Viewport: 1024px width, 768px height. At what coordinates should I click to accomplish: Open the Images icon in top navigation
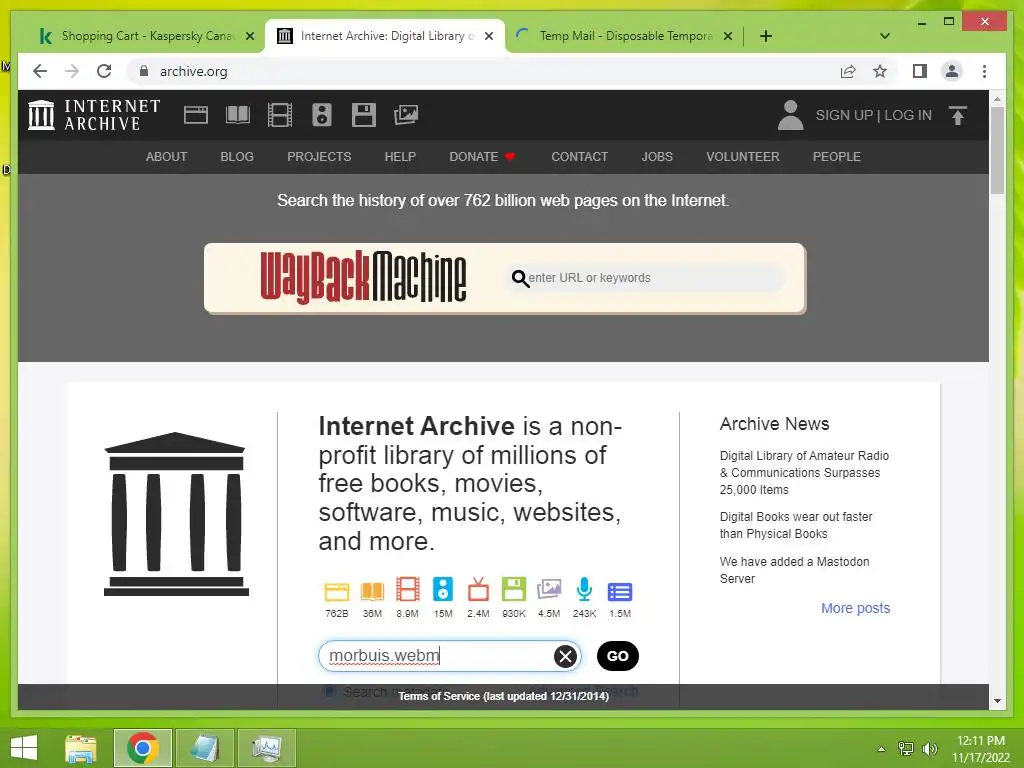[x=406, y=115]
